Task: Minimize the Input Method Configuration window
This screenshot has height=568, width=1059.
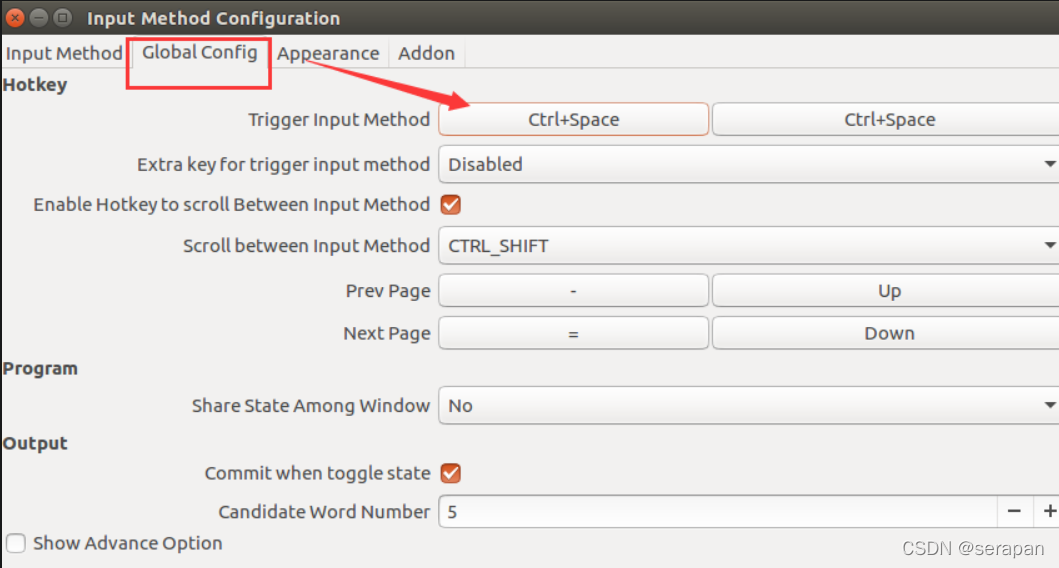Action: pyautogui.click(x=39, y=18)
